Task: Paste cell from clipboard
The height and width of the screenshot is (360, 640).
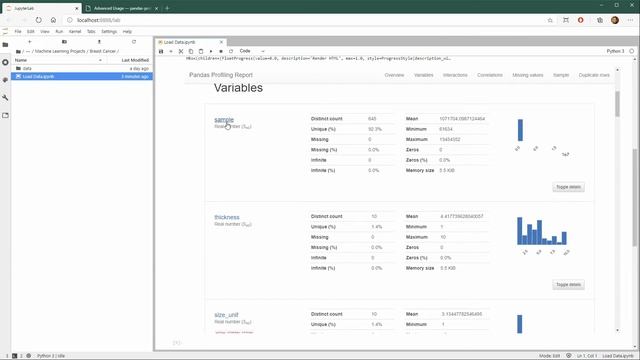Action: 201,51
